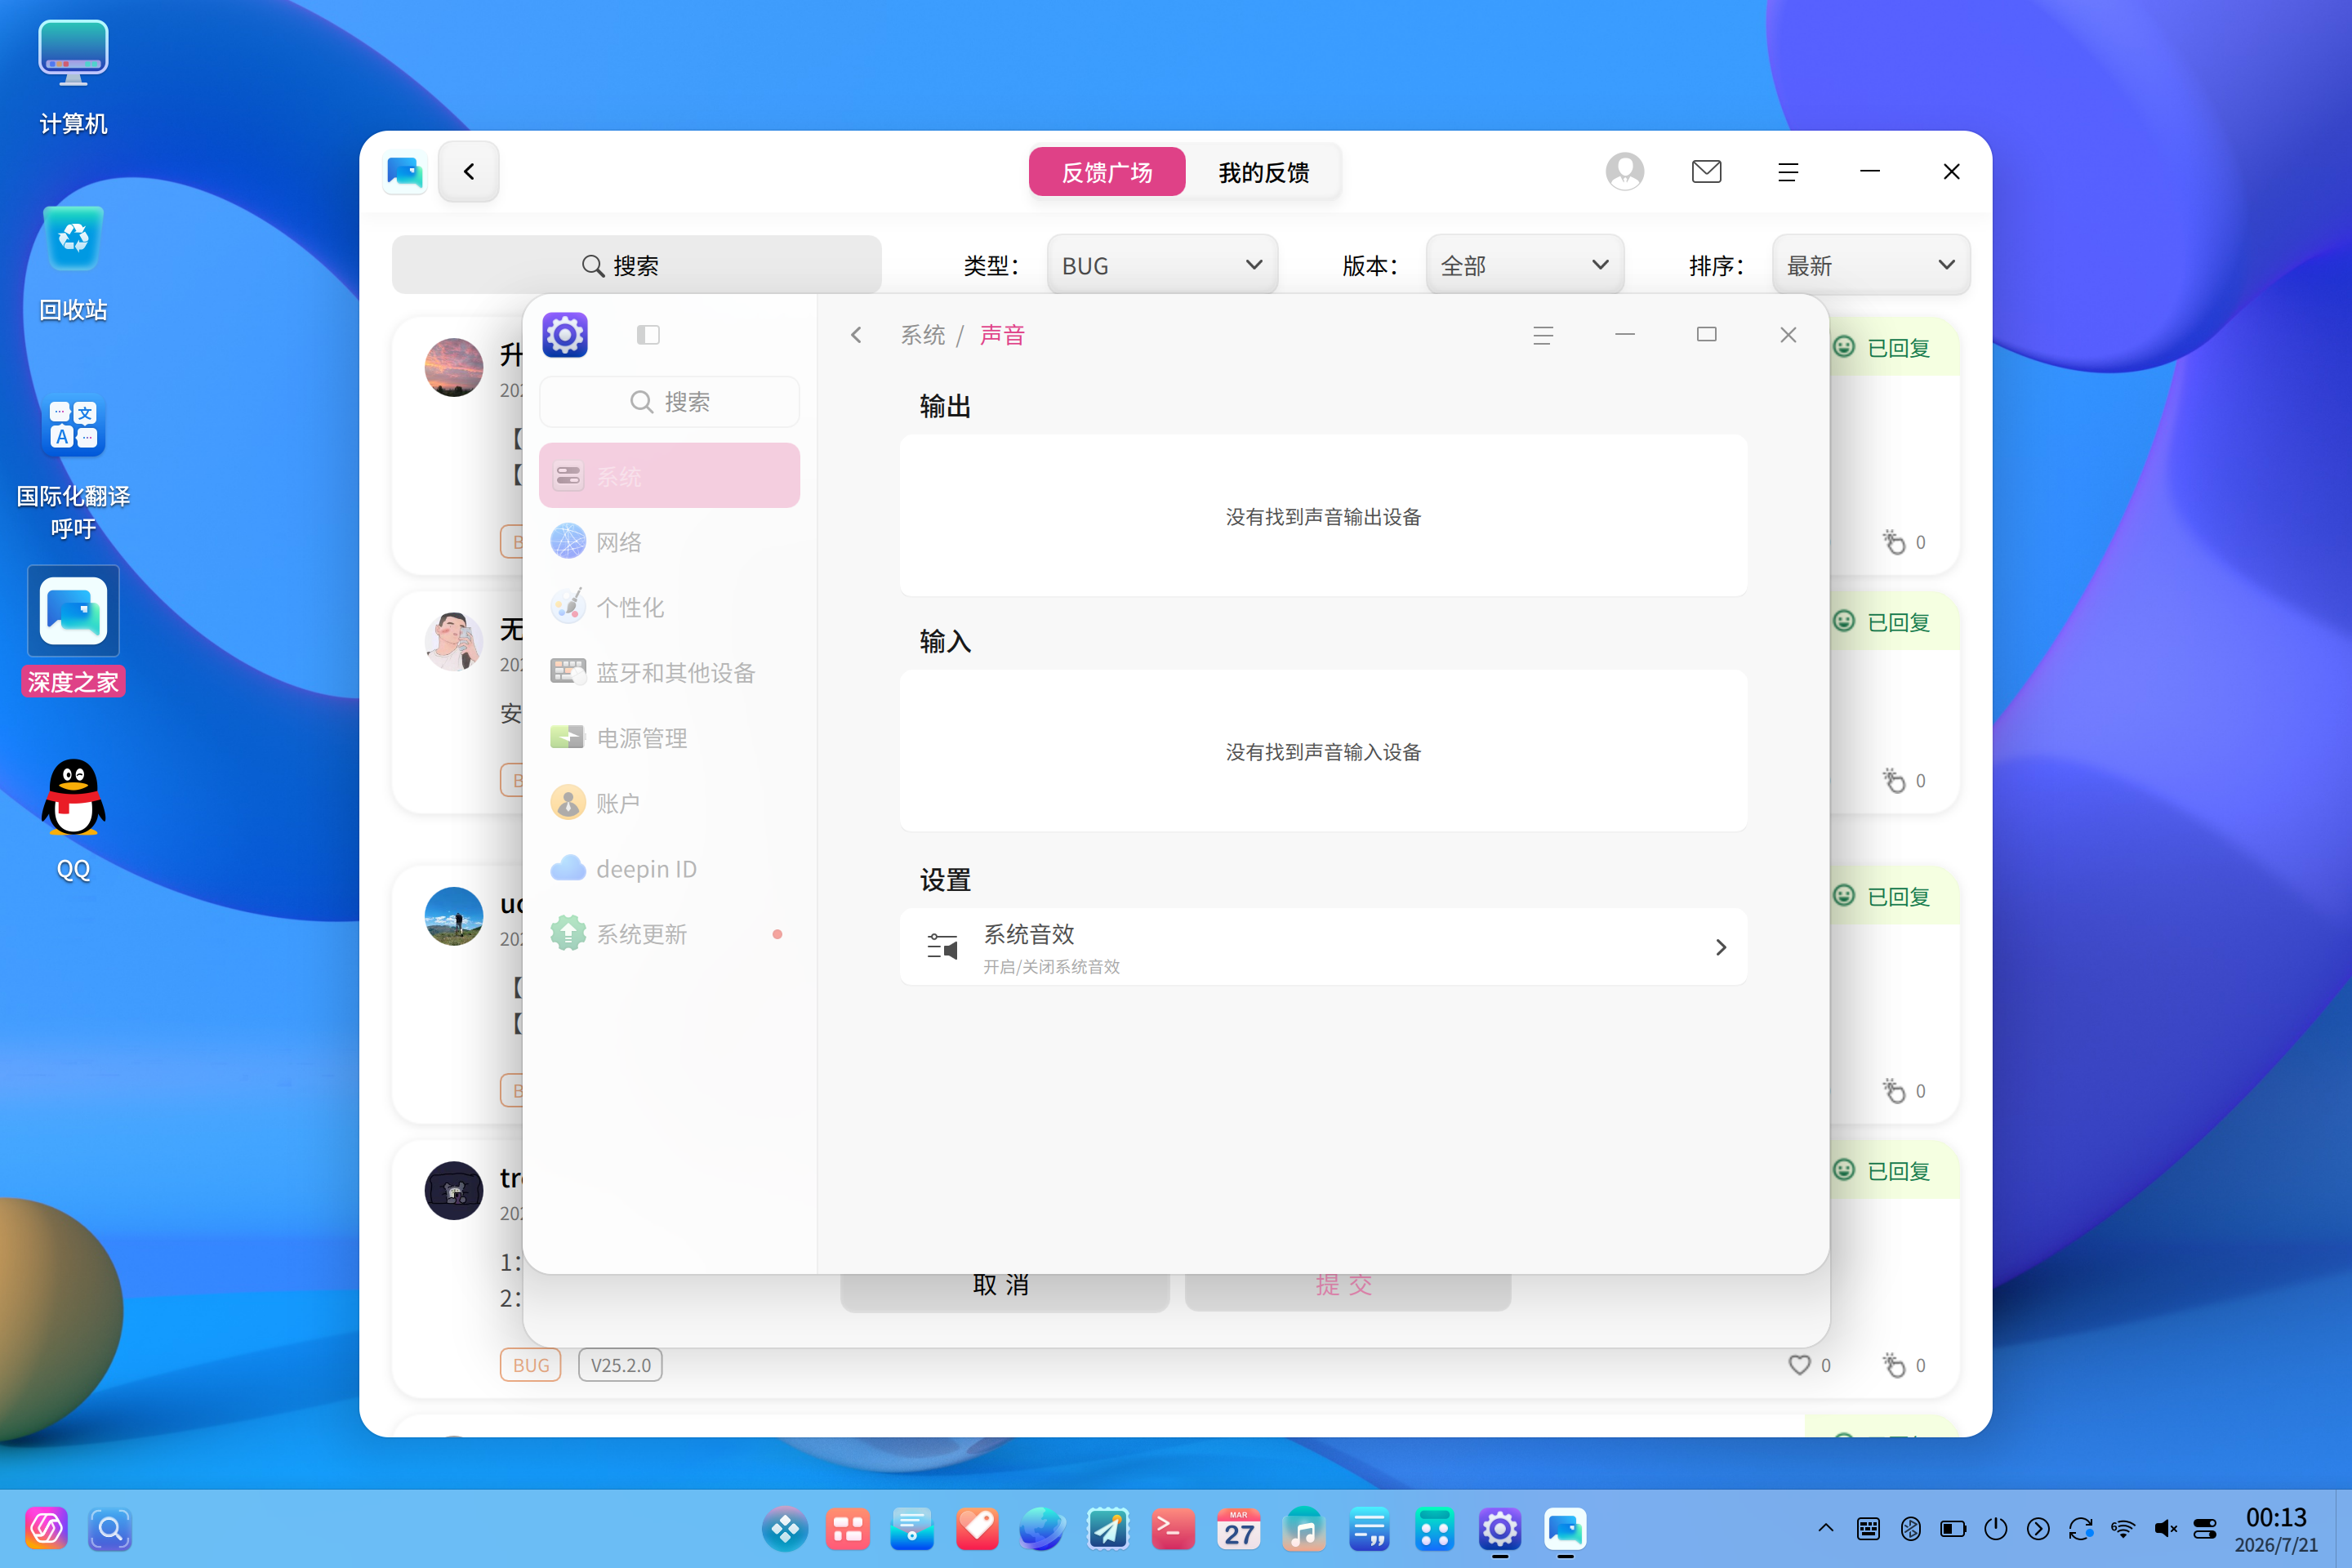Image resolution: width=2352 pixels, height=1568 pixels.
Task: Open the settings window hamburger menu
Action: coord(1543,335)
